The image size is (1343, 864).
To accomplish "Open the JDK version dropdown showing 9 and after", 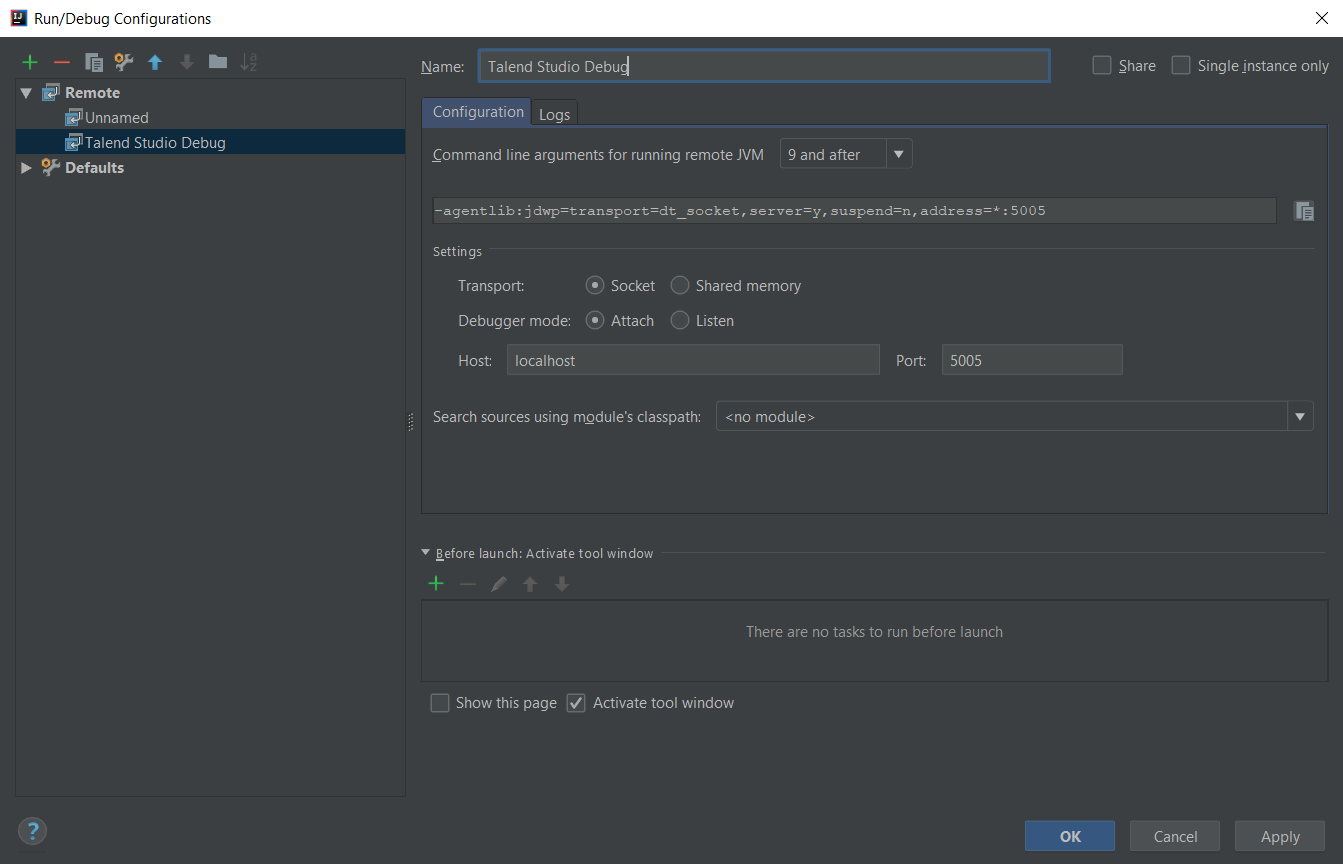I will tap(898, 153).
